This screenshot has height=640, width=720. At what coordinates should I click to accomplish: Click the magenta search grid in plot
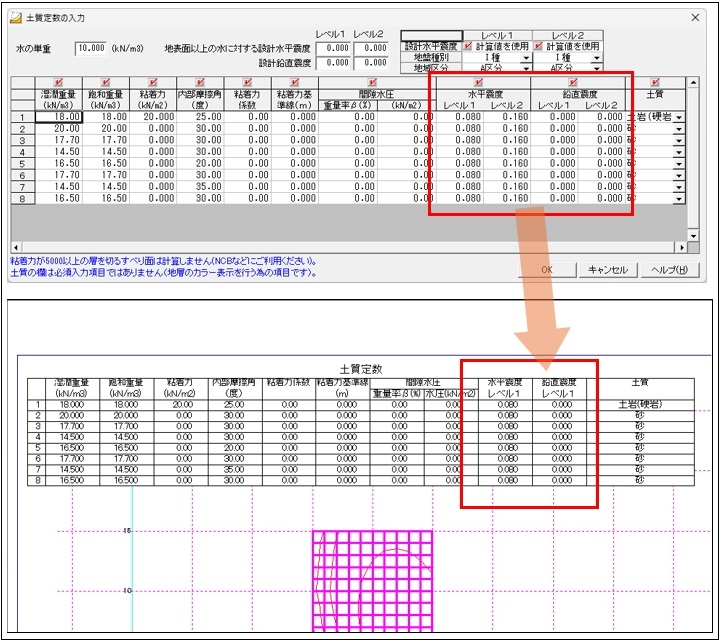pyautogui.click(x=372, y=581)
